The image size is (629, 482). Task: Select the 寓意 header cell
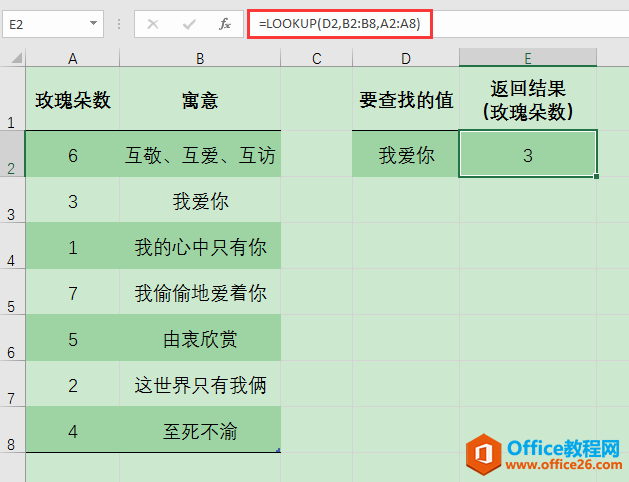[x=200, y=99]
